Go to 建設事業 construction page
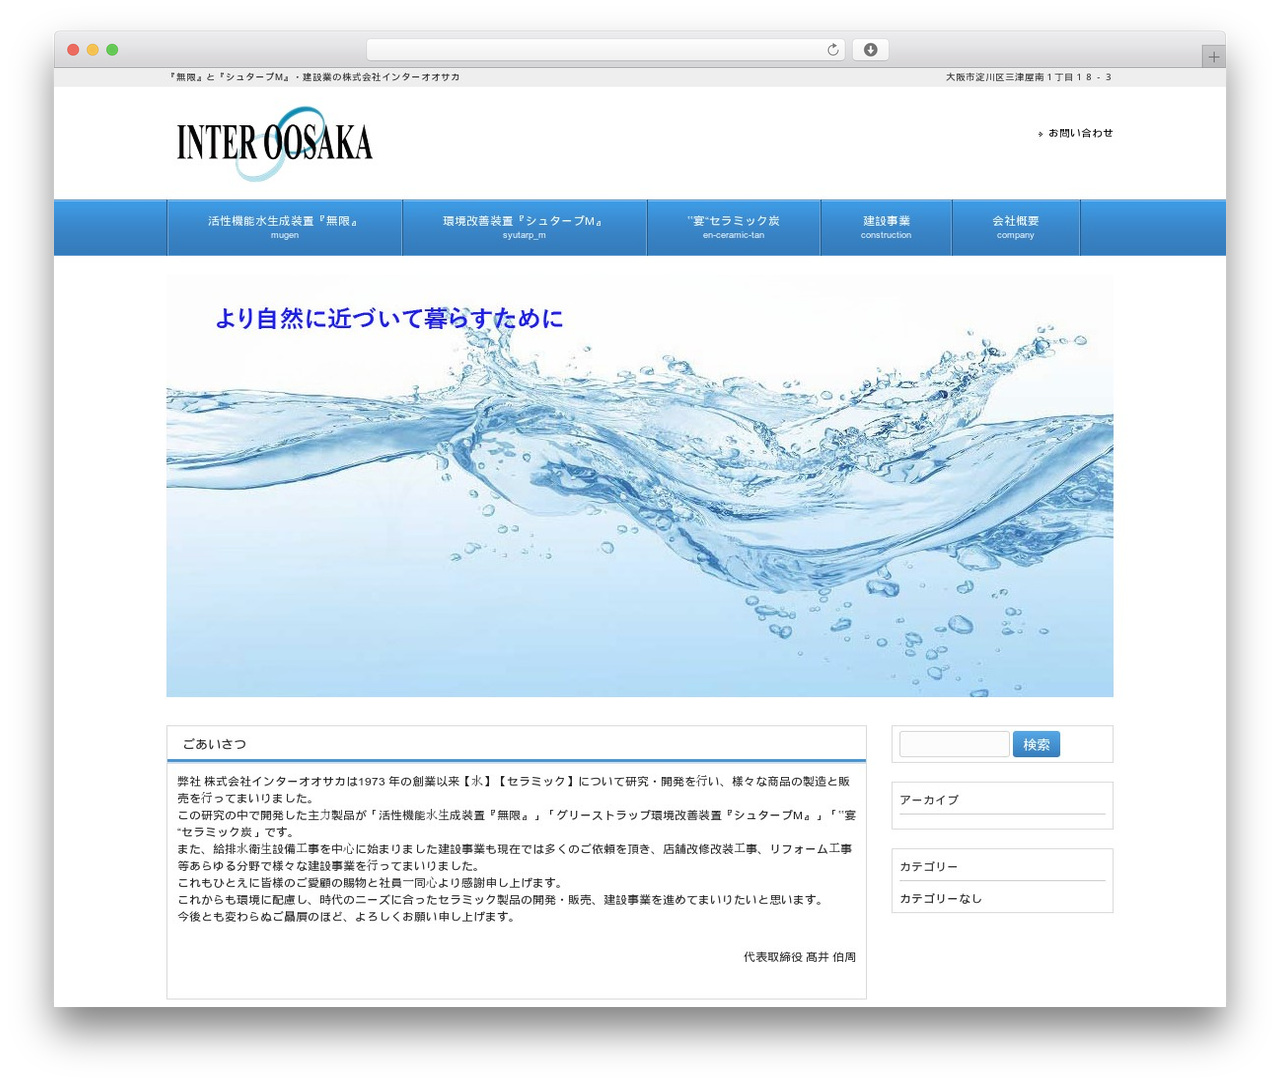The height and width of the screenshot is (1084, 1280). coord(886,227)
